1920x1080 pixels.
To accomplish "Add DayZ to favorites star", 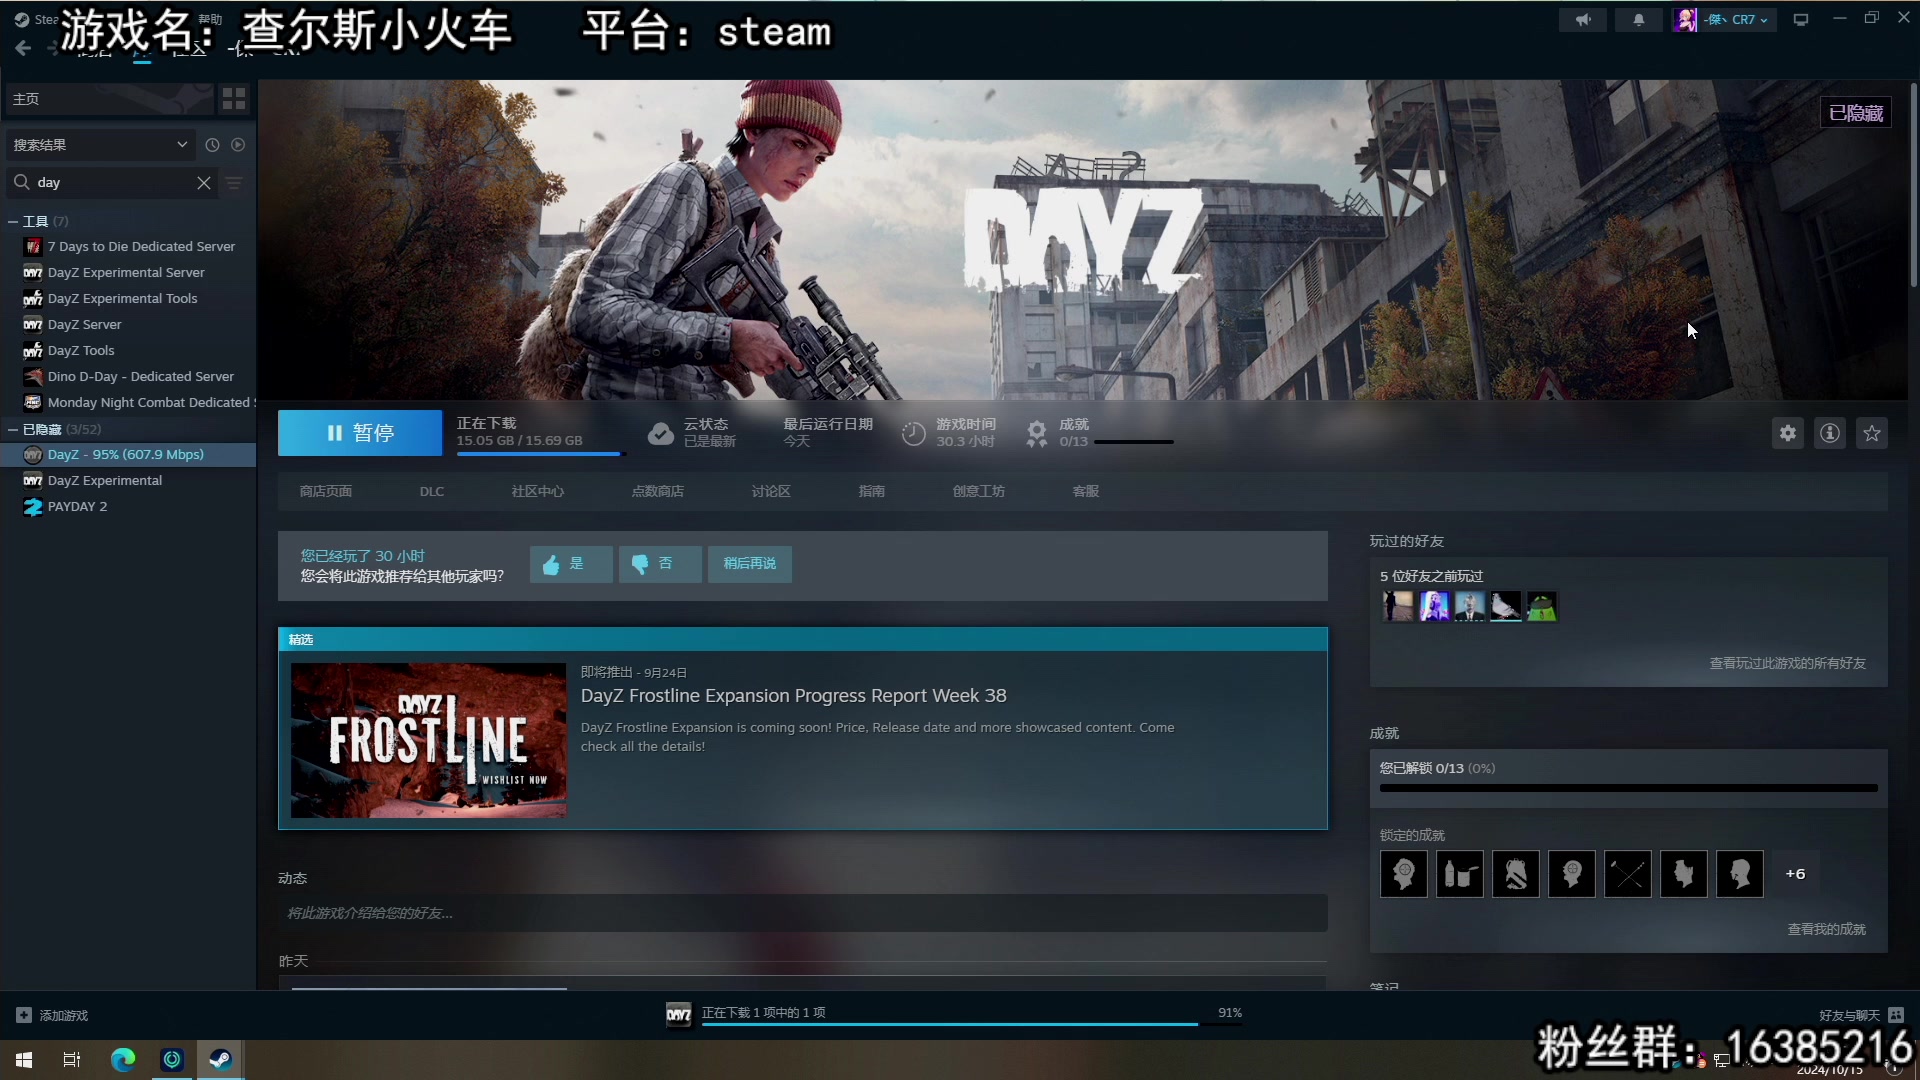I will pos(1872,433).
